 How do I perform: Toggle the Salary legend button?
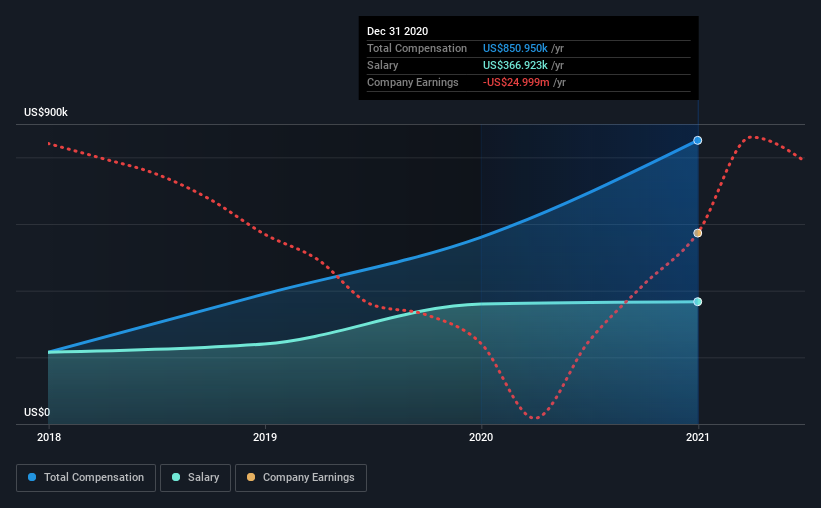(x=195, y=478)
